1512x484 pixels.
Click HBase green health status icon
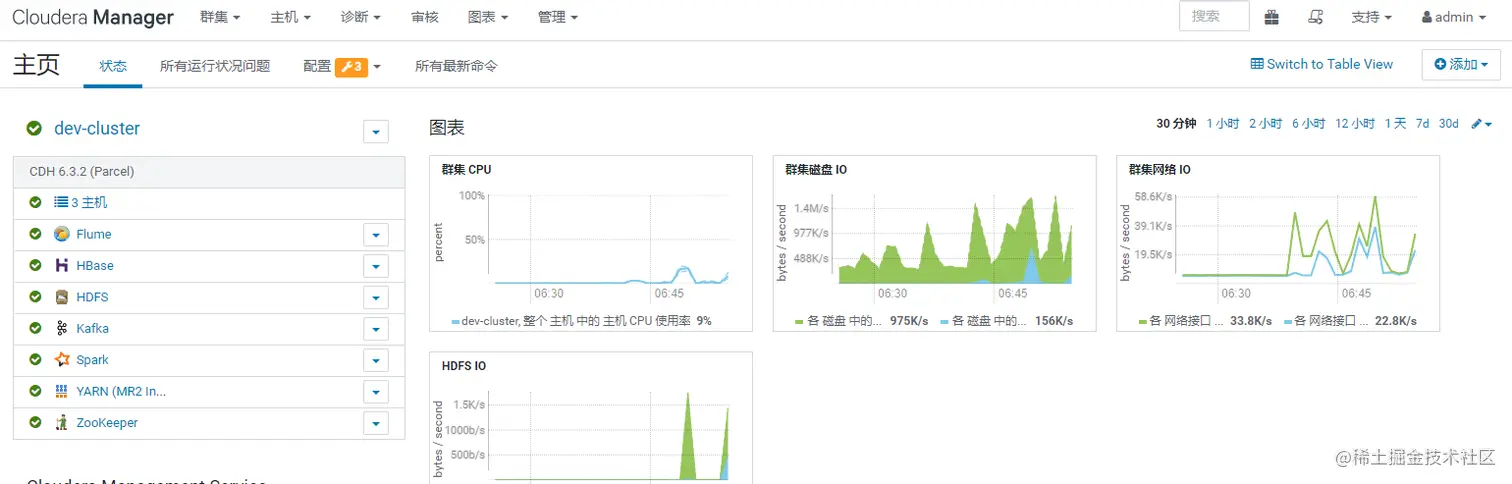tap(35, 265)
